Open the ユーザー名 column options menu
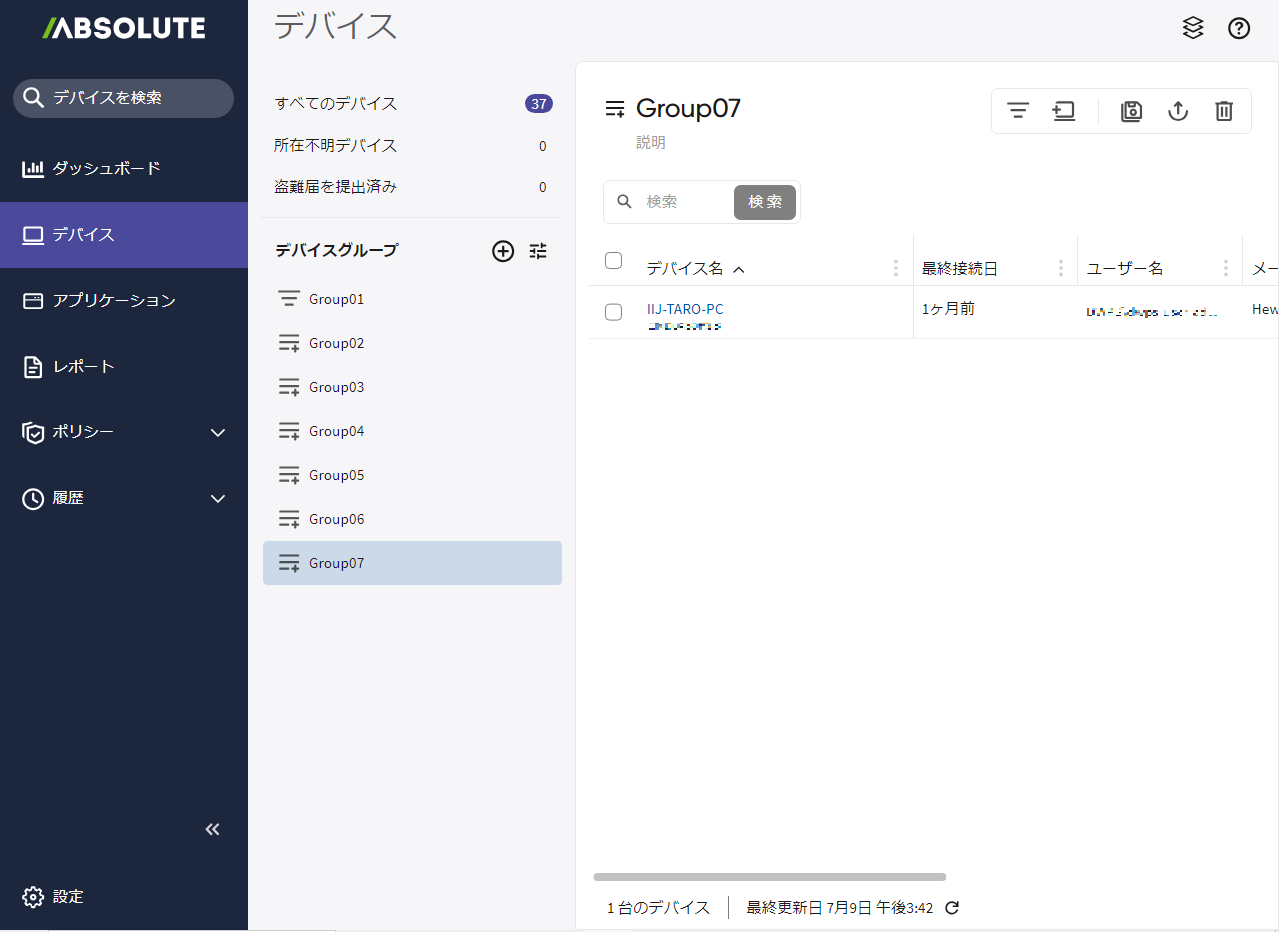Image resolution: width=1280 pixels, height=932 pixels. tap(1225, 268)
